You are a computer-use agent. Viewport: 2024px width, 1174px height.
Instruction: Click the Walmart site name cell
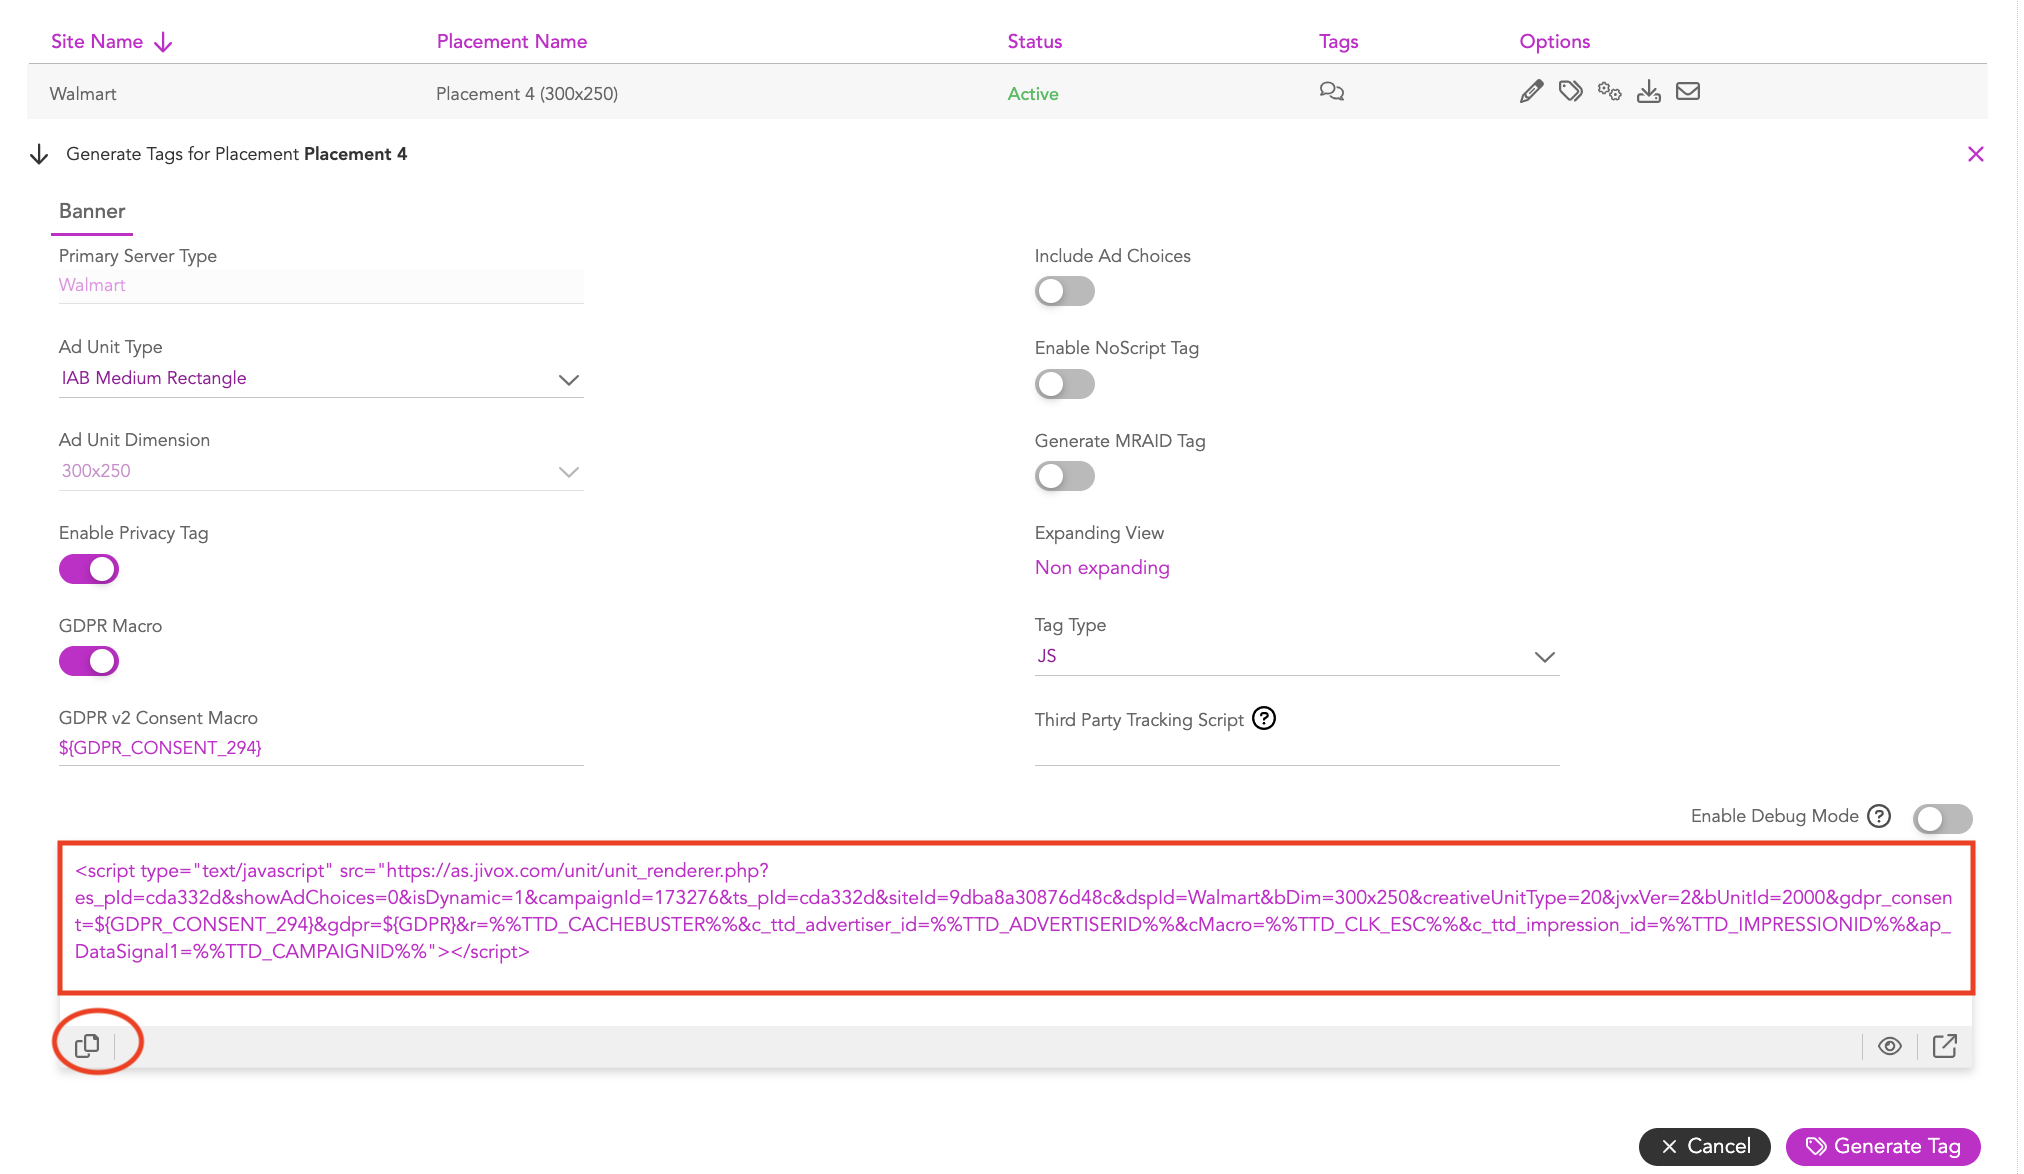coord(83,94)
